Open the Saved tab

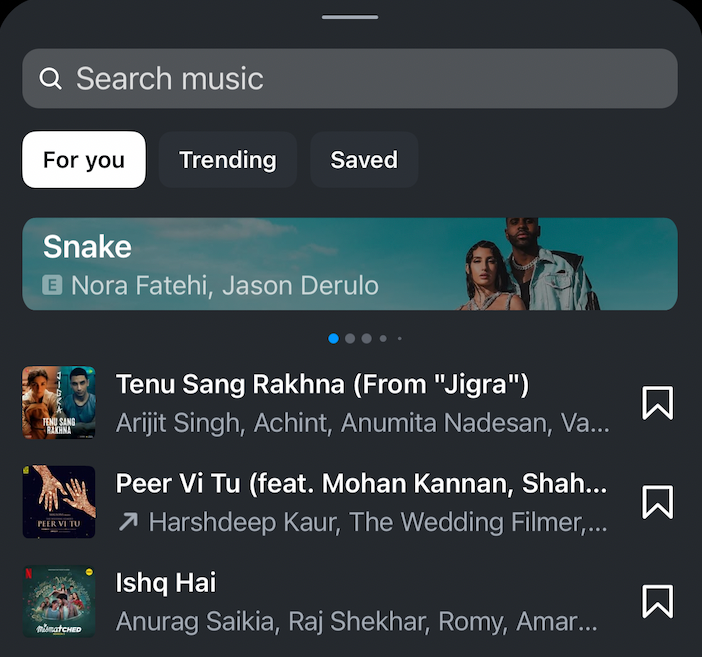point(364,160)
